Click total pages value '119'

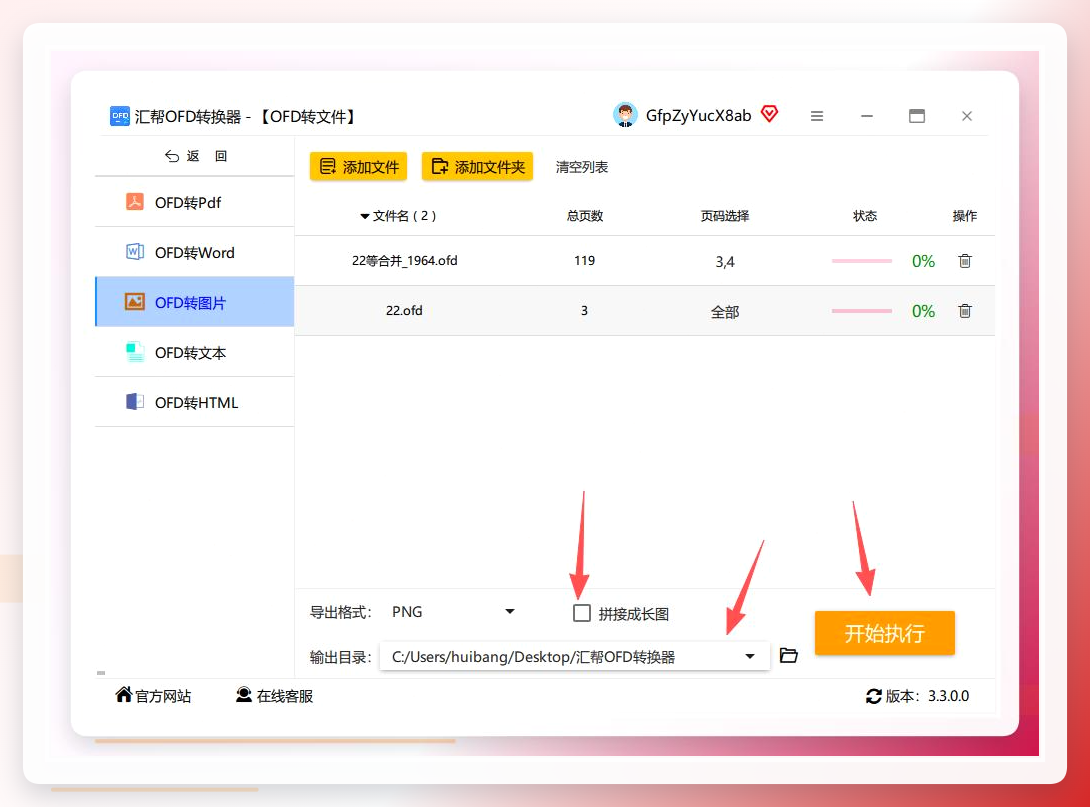[585, 261]
